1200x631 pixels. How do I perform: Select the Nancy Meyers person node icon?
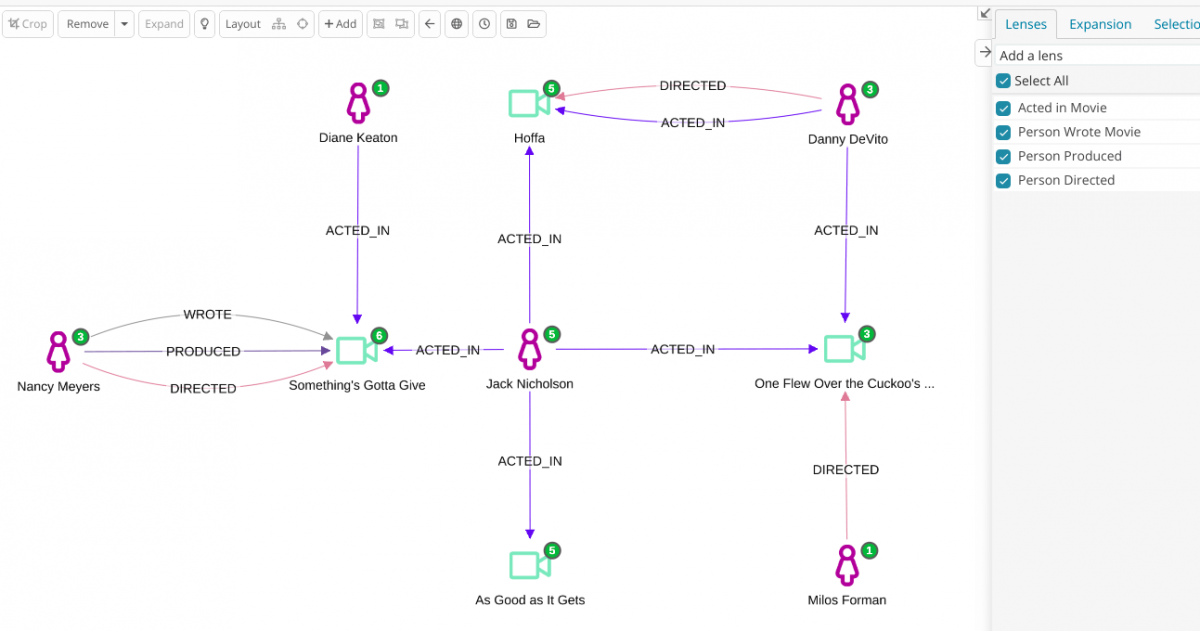point(59,351)
